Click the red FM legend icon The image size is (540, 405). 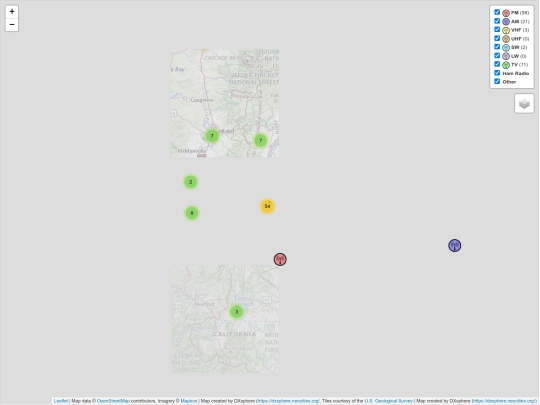tap(506, 13)
